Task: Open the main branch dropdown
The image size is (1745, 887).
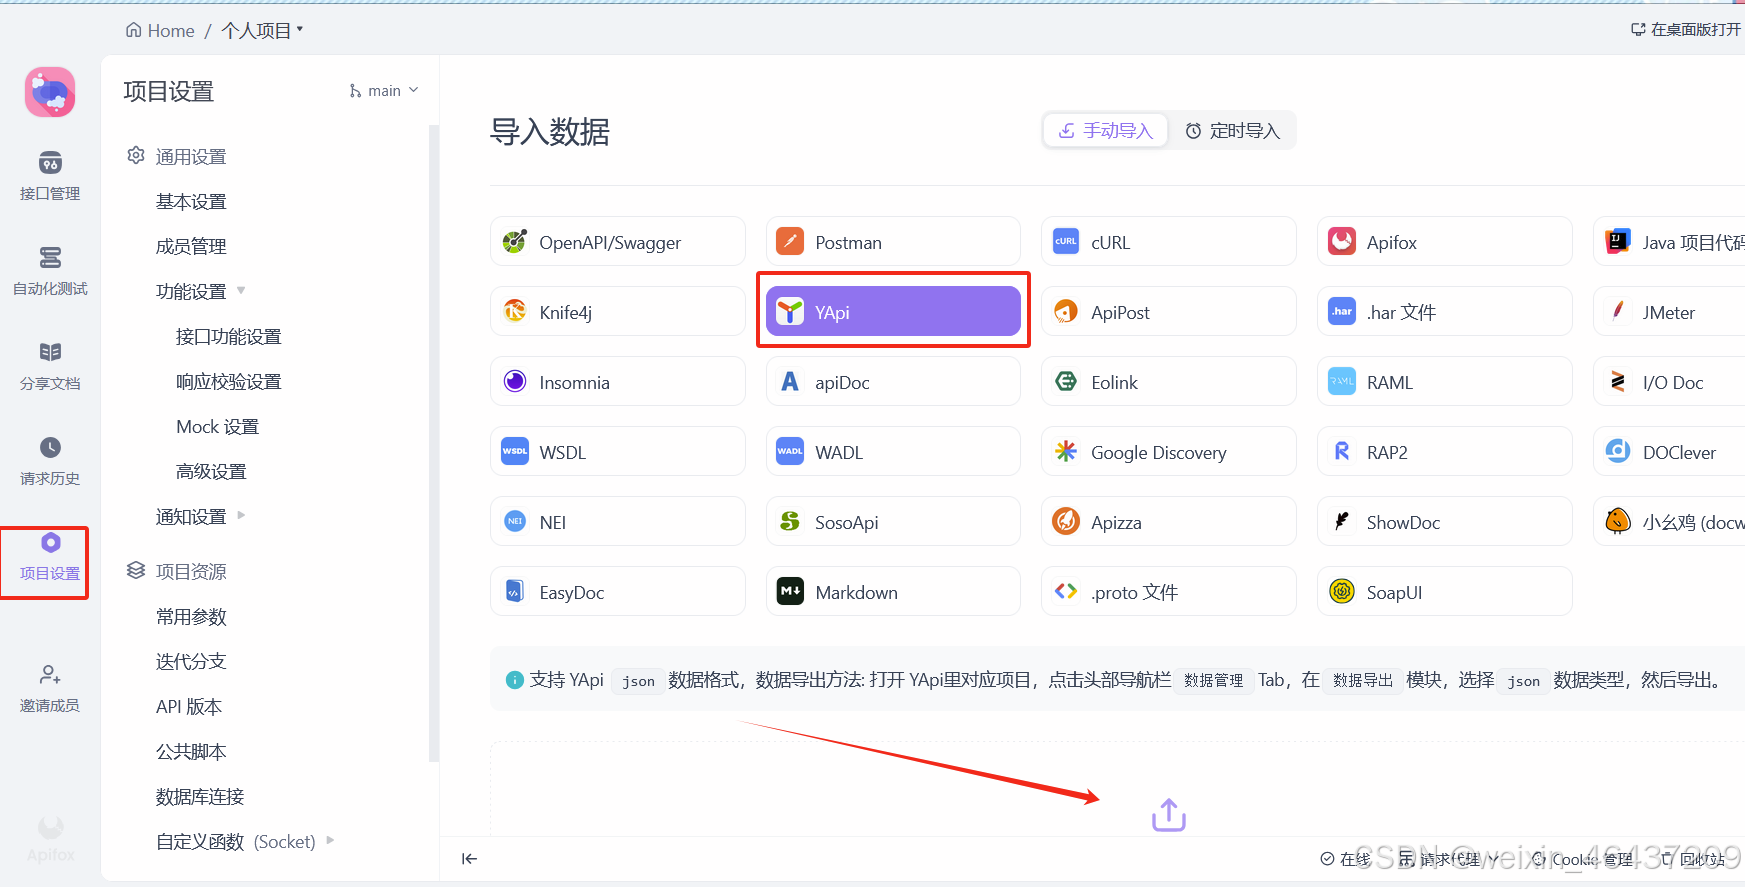Action: (x=384, y=91)
